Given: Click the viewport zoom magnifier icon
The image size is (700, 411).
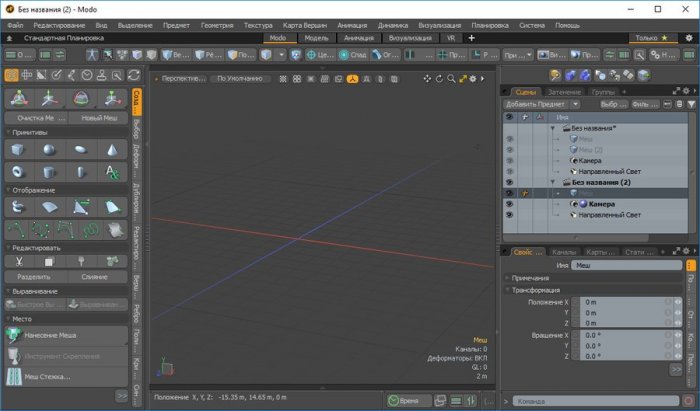Looking at the screenshot, I should (451, 78).
